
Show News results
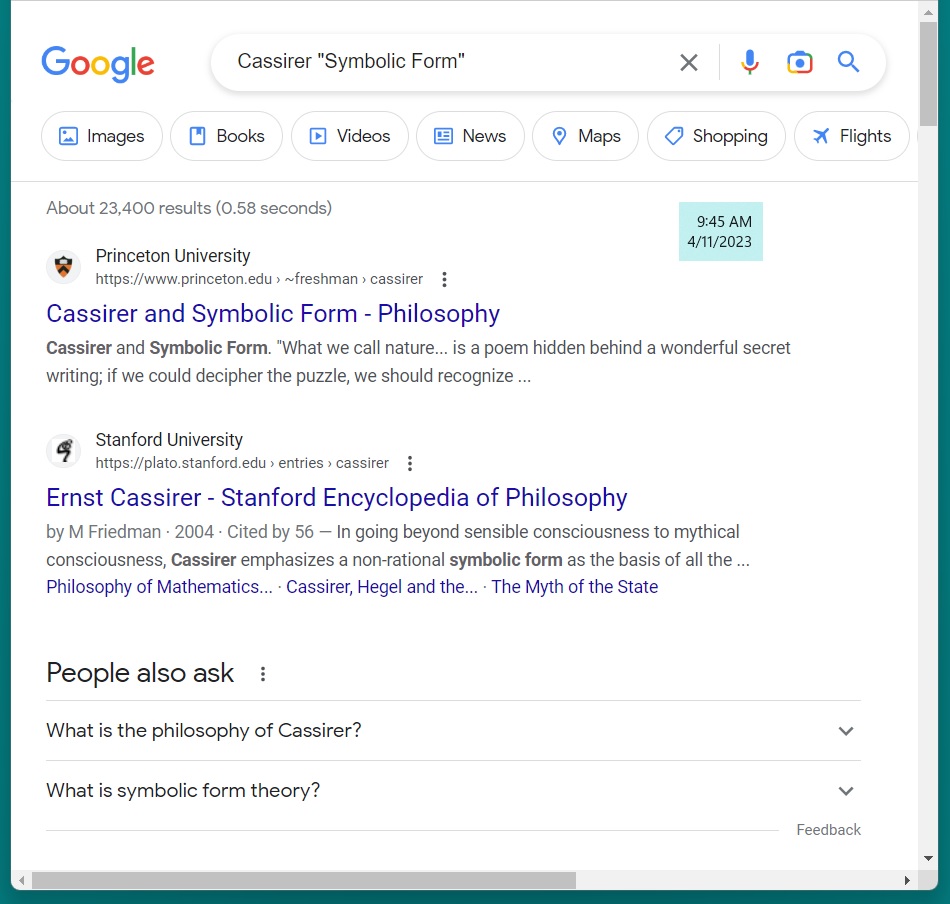pos(470,136)
